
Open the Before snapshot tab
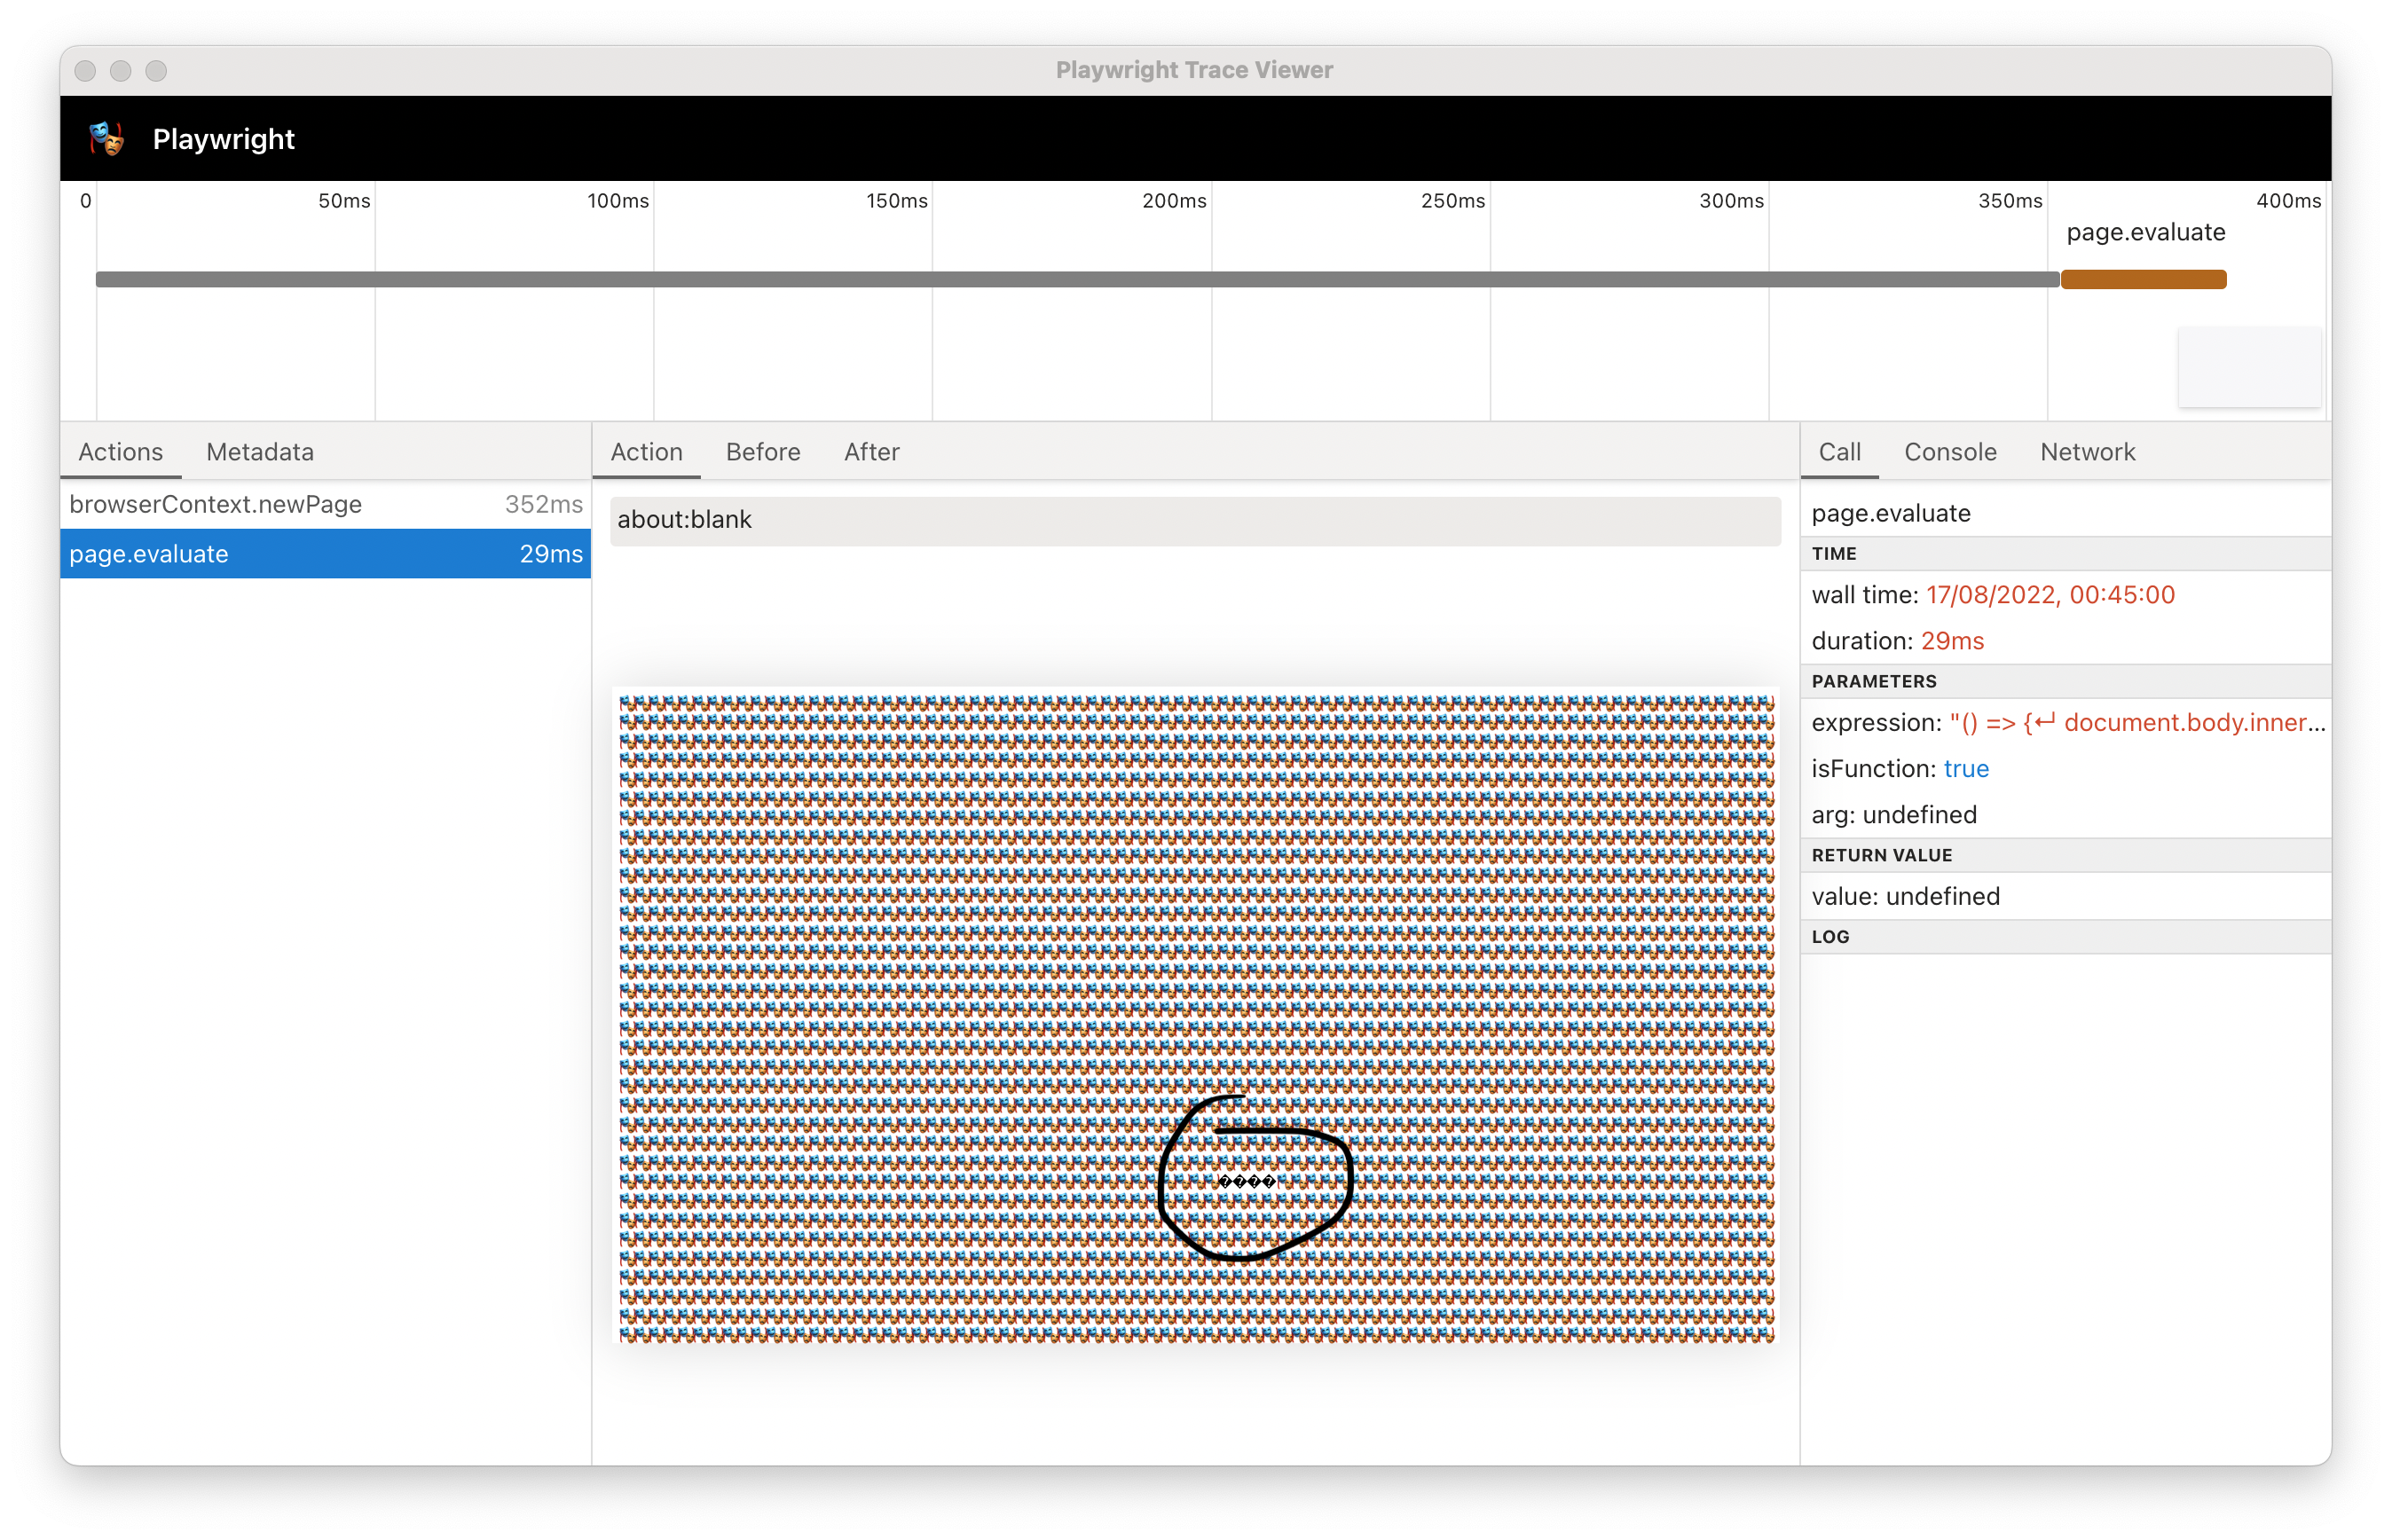(763, 452)
